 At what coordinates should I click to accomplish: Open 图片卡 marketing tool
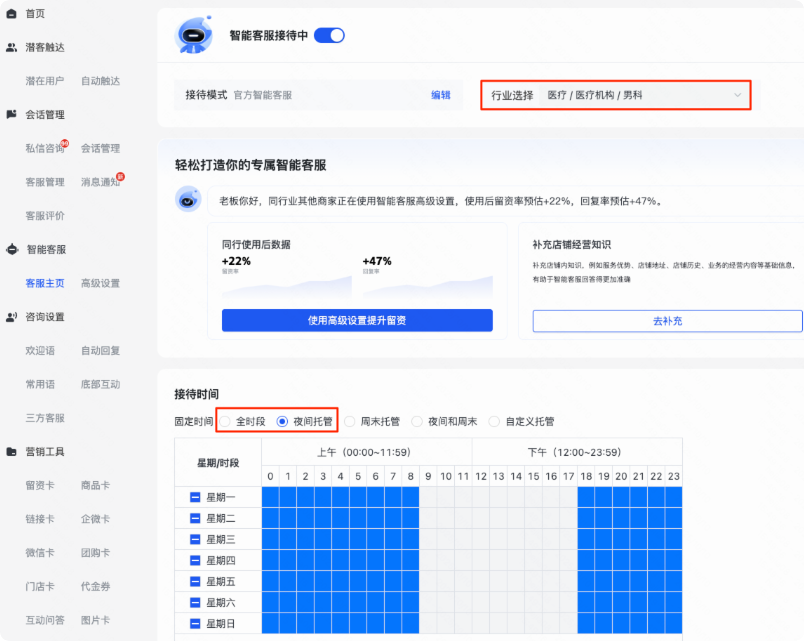95,620
